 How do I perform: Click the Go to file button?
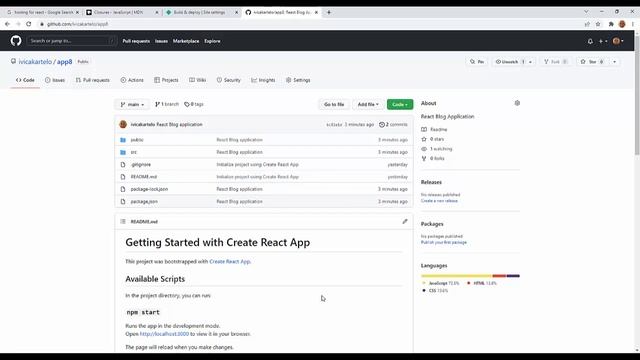(x=334, y=104)
